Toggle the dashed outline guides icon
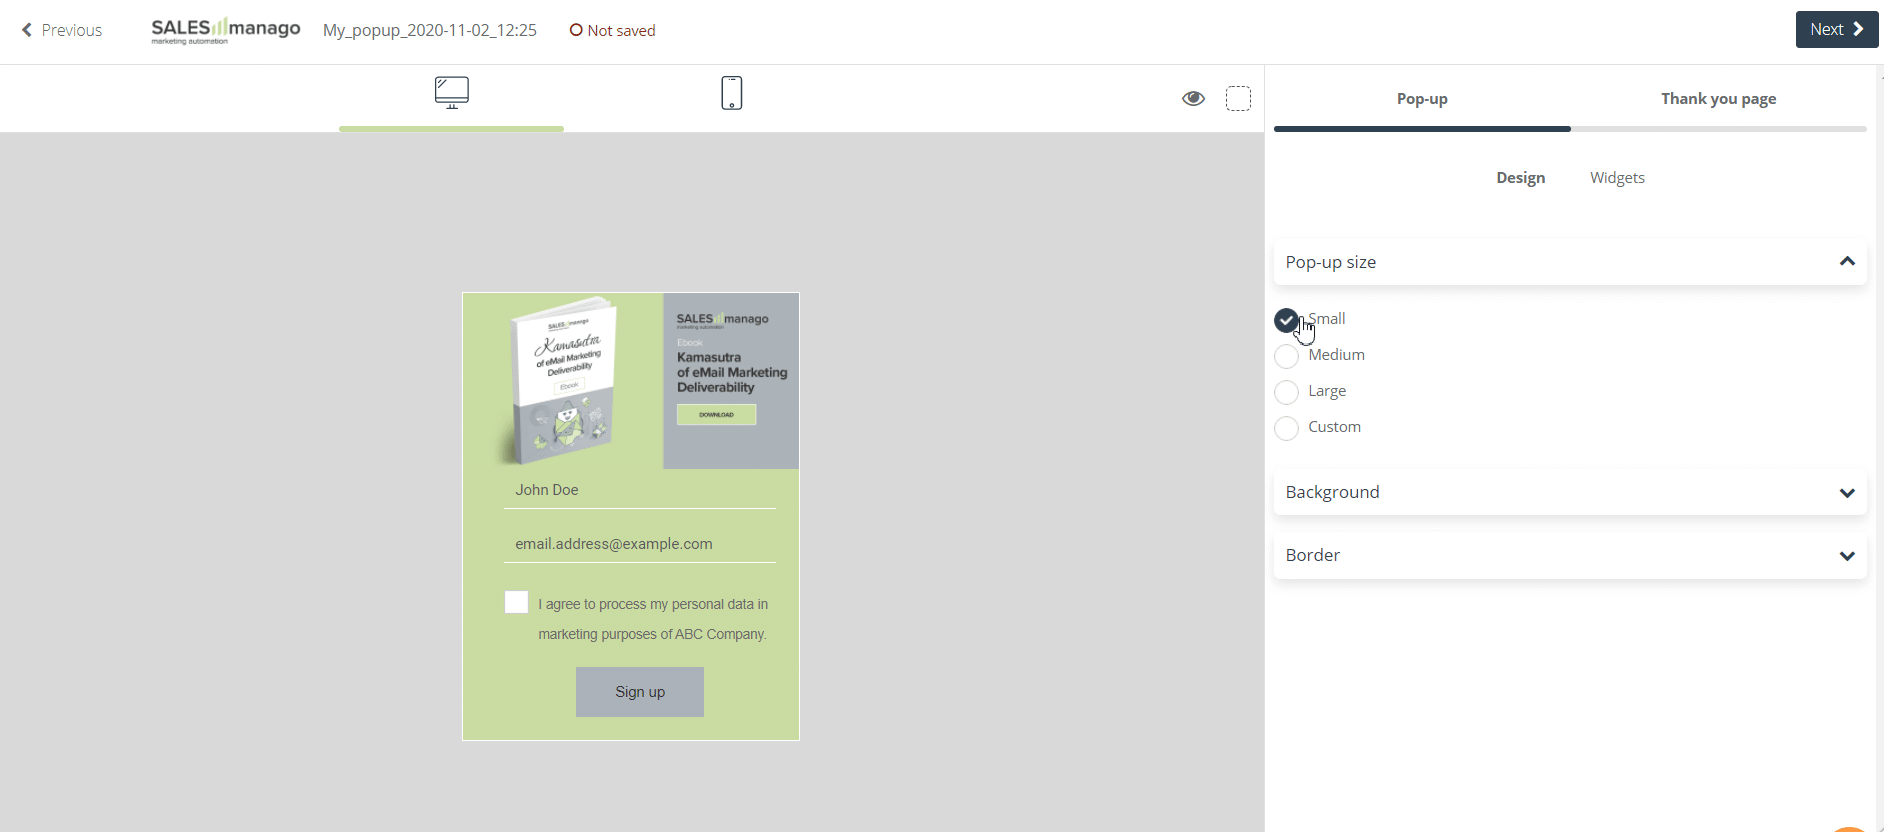Image resolution: width=1884 pixels, height=832 pixels. 1238,98
